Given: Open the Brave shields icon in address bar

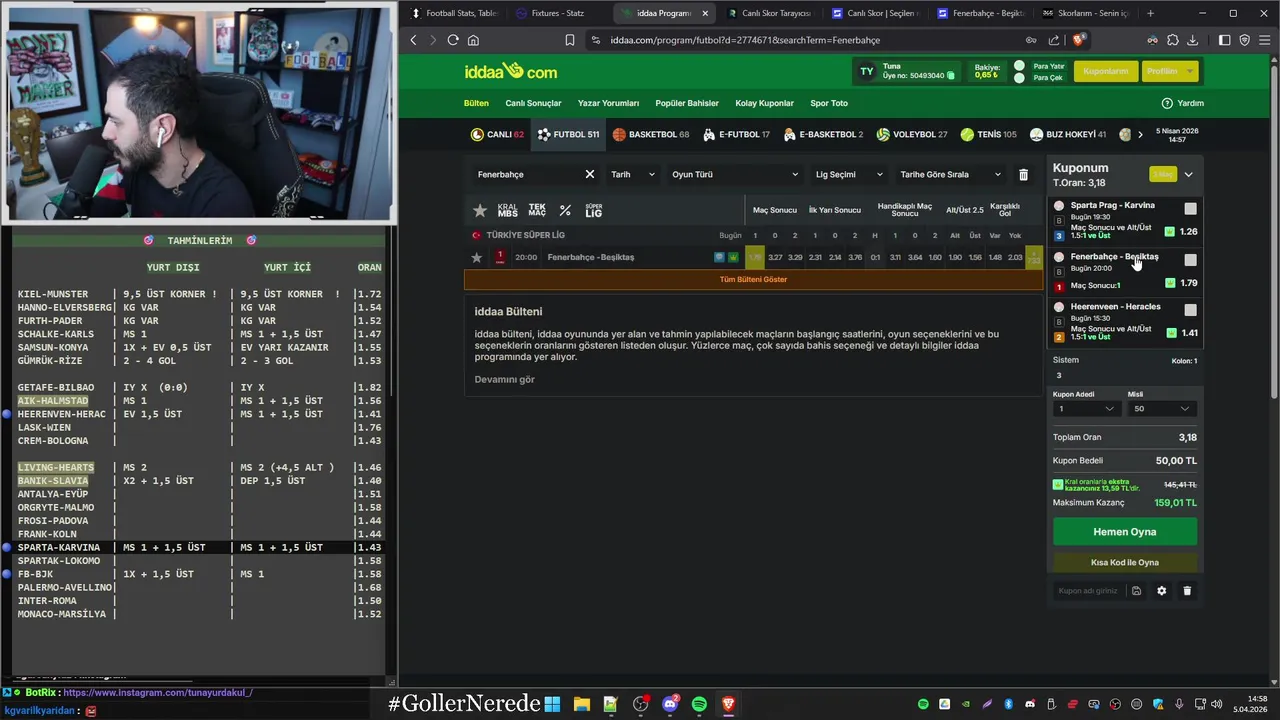Looking at the screenshot, I should tap(1078, 40).
